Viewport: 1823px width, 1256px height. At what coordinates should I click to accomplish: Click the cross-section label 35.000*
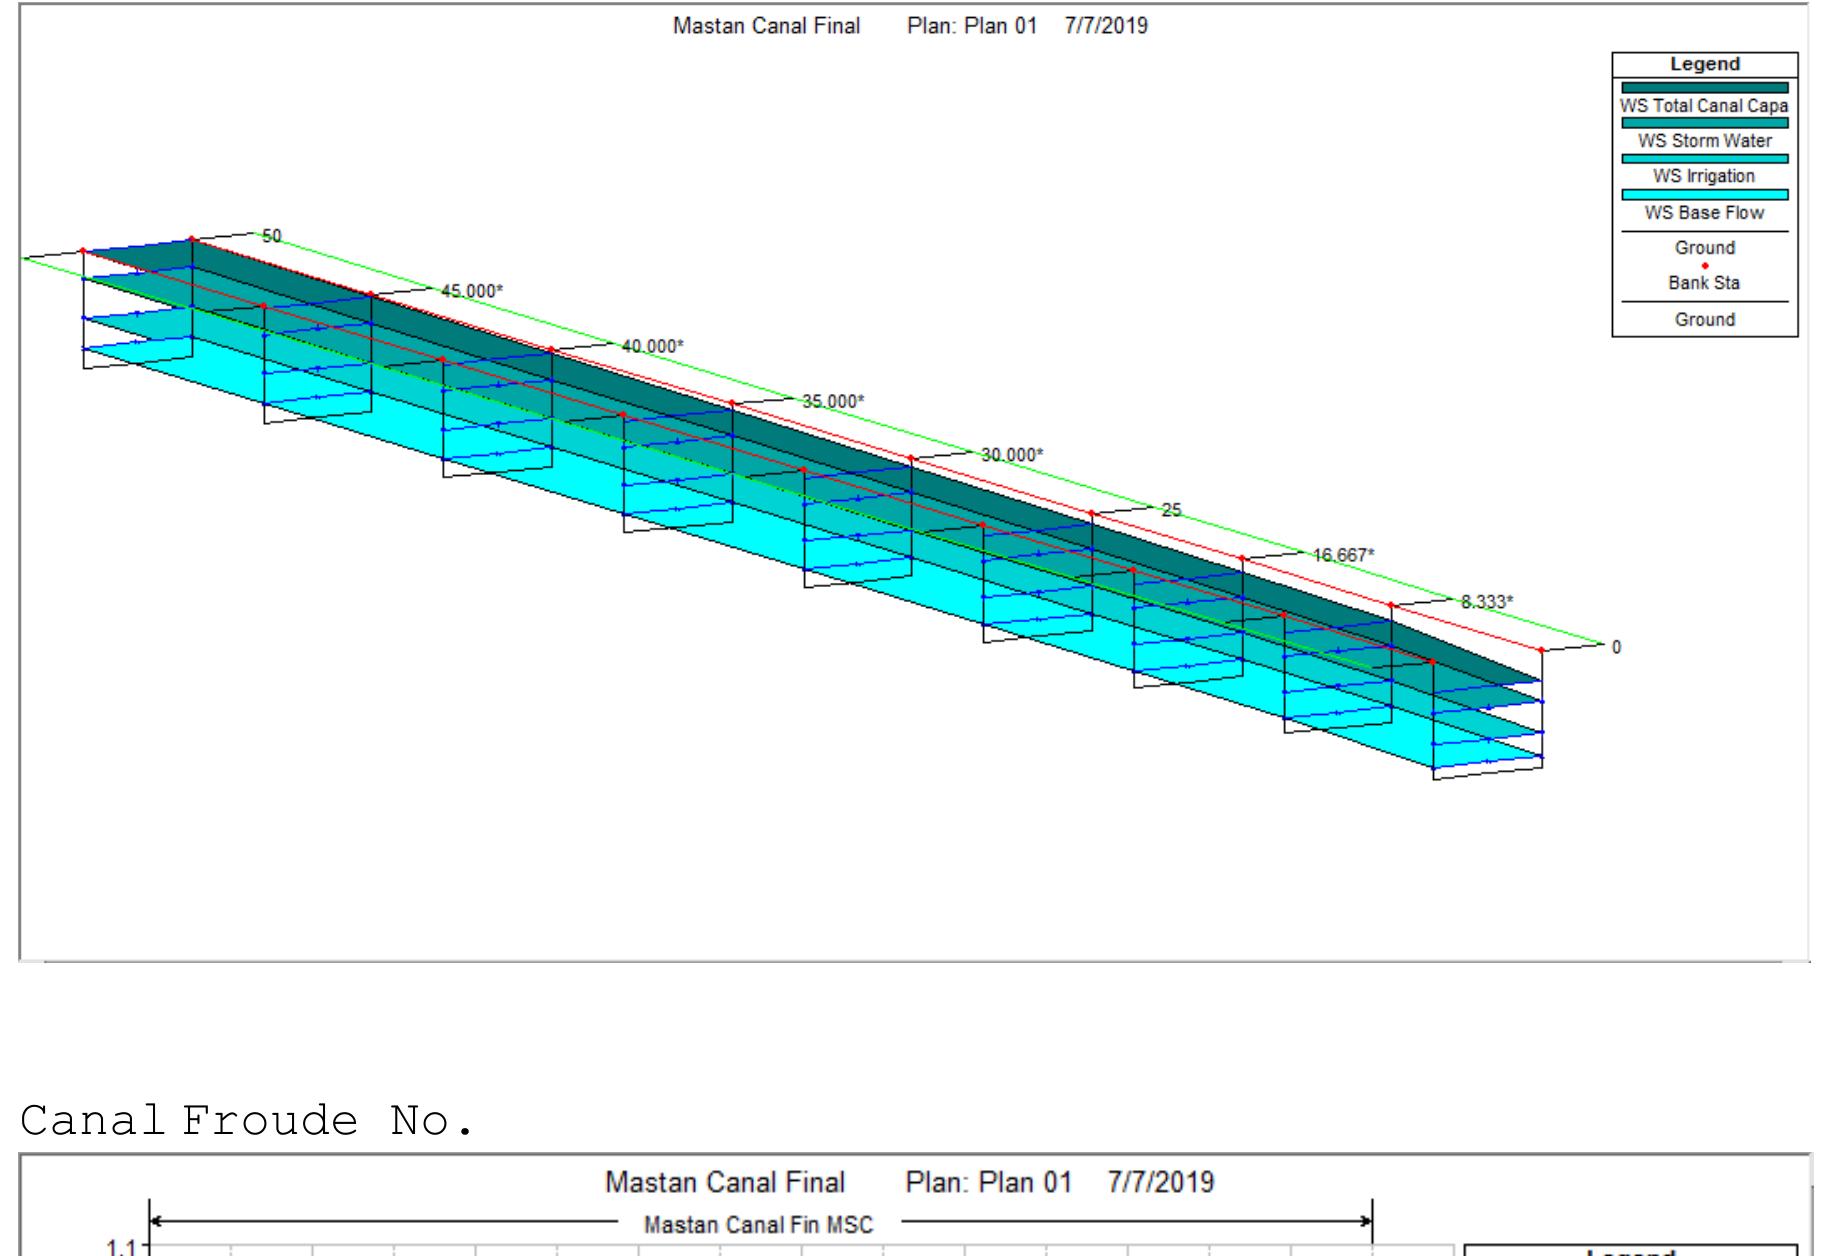click(x=833, y=401)
